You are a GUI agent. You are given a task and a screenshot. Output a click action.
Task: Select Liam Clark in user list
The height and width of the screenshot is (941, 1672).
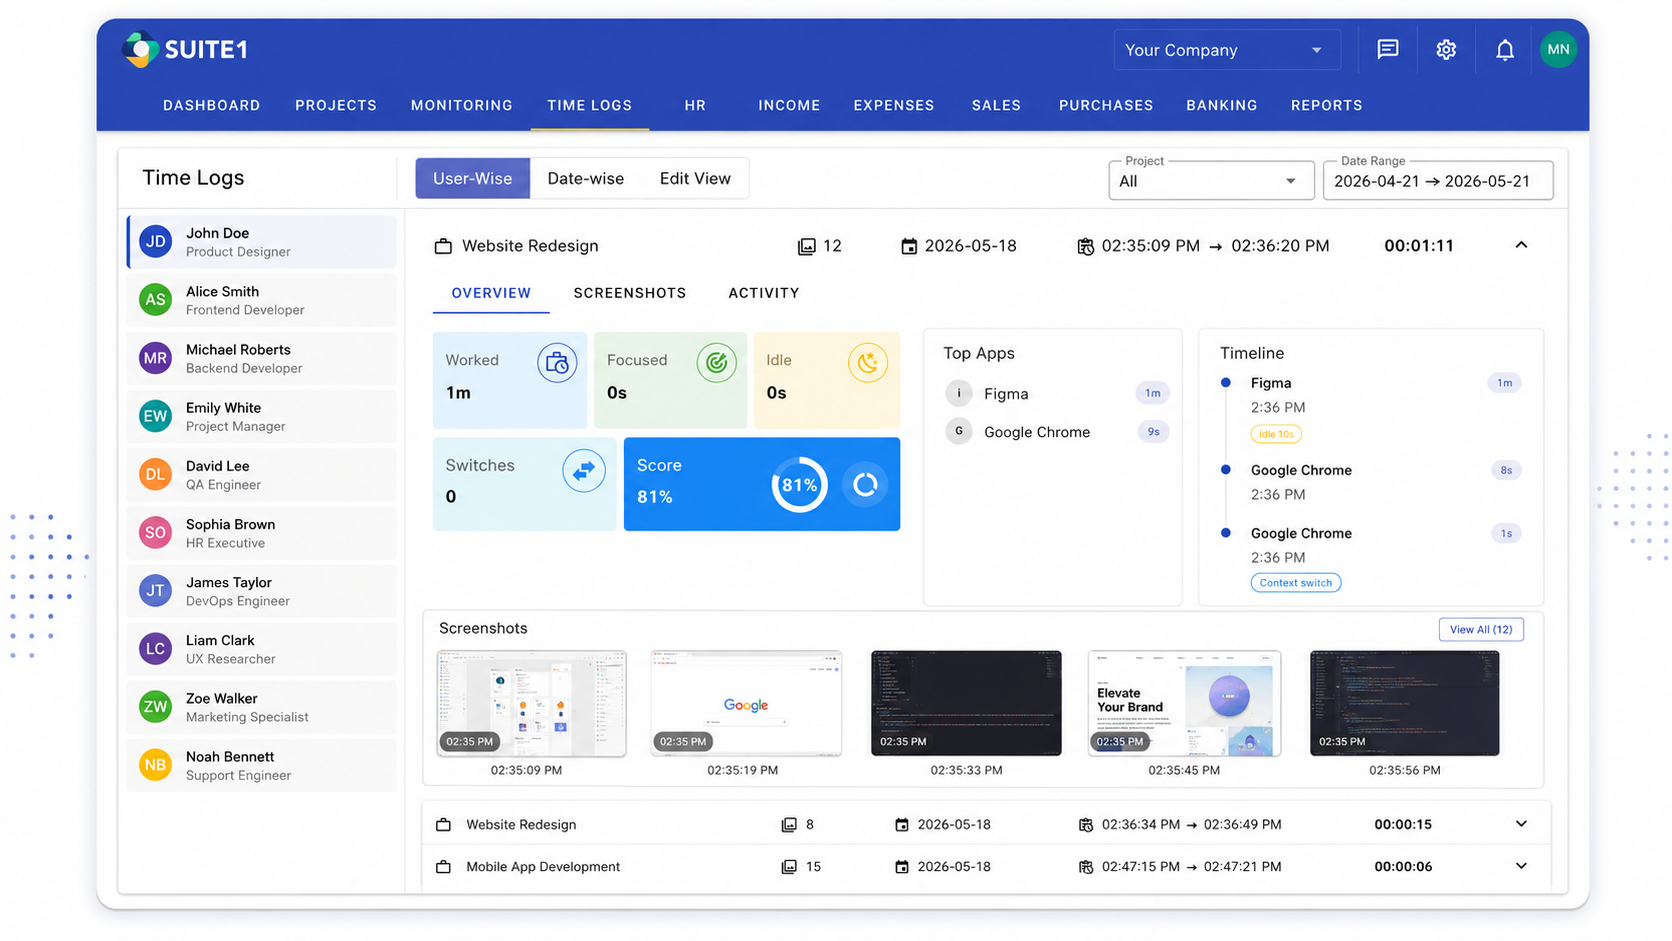coord(262,649)
